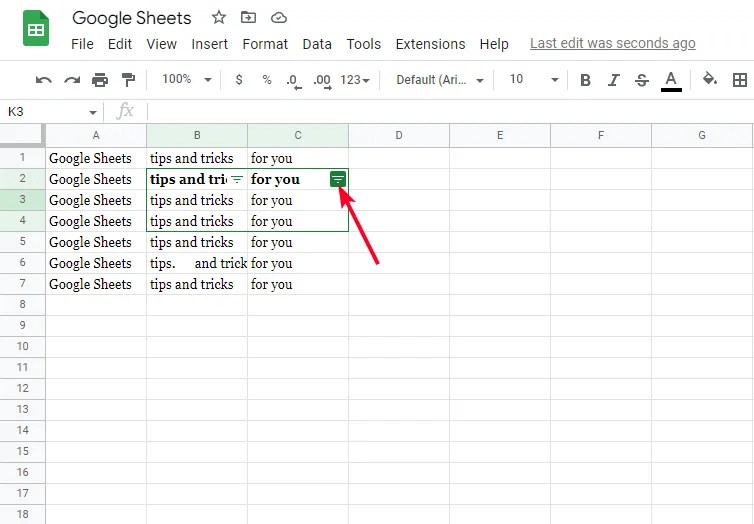Open the borders tool
The image size is (754, 524).
(740, 80)
